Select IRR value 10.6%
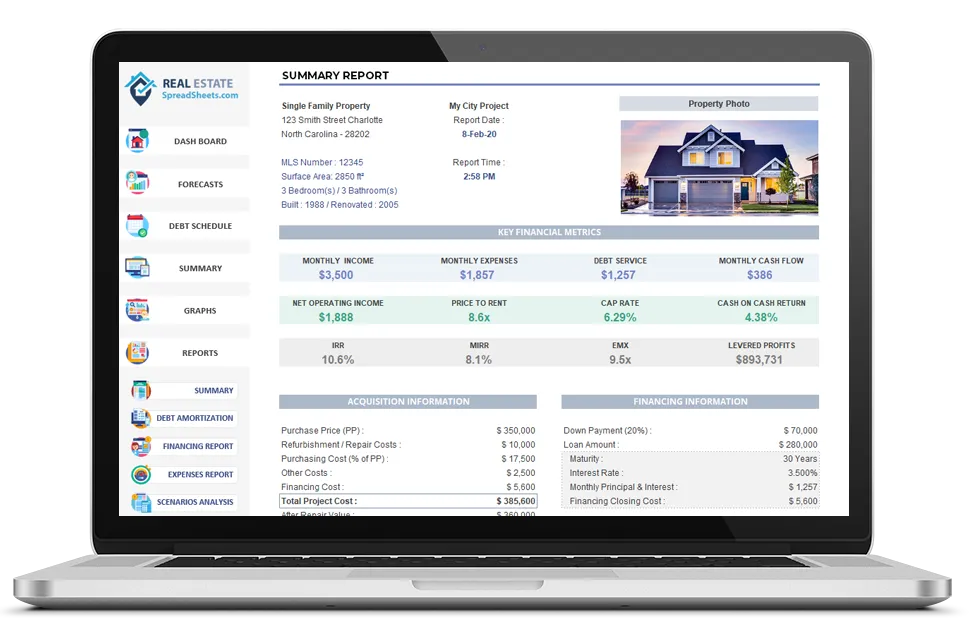The width and height of the screenshot is (969, 629). tap(338, 360)
